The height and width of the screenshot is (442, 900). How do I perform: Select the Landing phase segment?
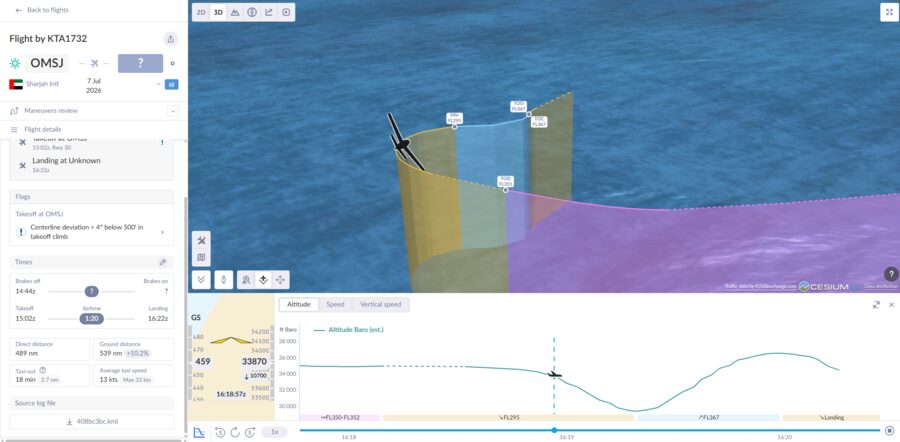click(x=831, y=417)
